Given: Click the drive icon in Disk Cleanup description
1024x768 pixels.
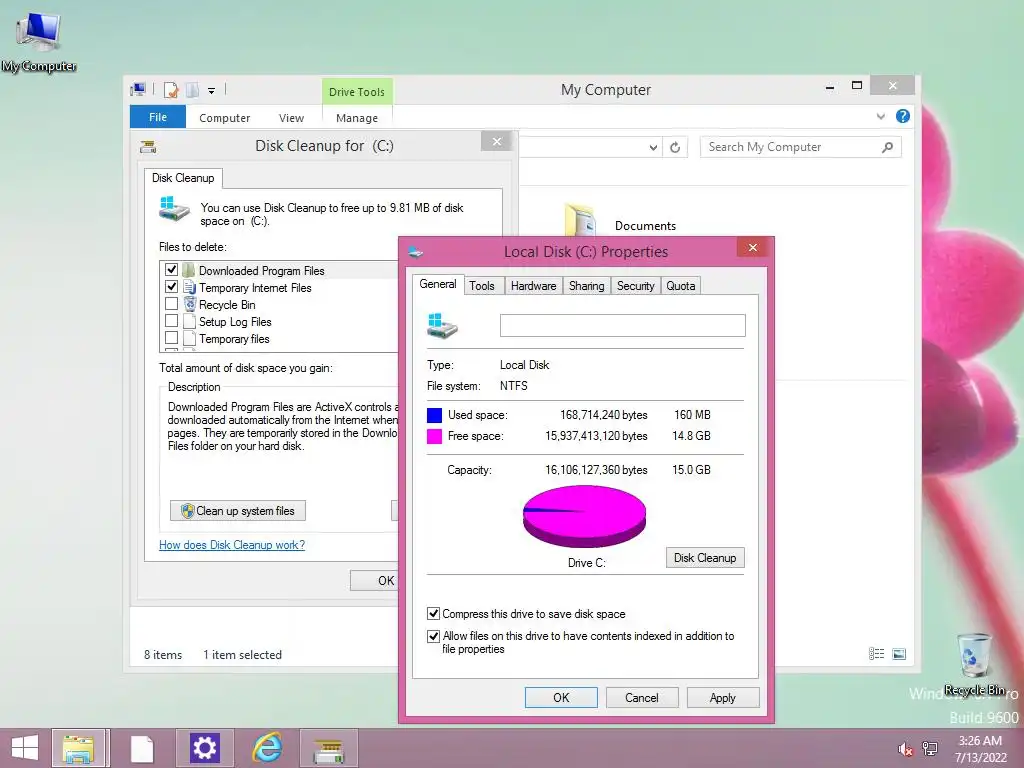Looking at the screenshot, I should click(174, 210).
